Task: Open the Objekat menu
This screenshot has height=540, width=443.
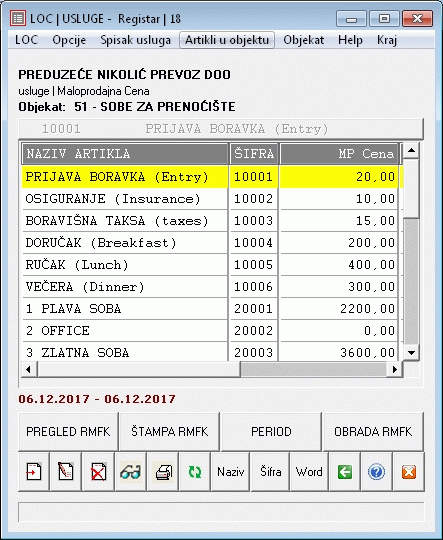Action: 303,40
